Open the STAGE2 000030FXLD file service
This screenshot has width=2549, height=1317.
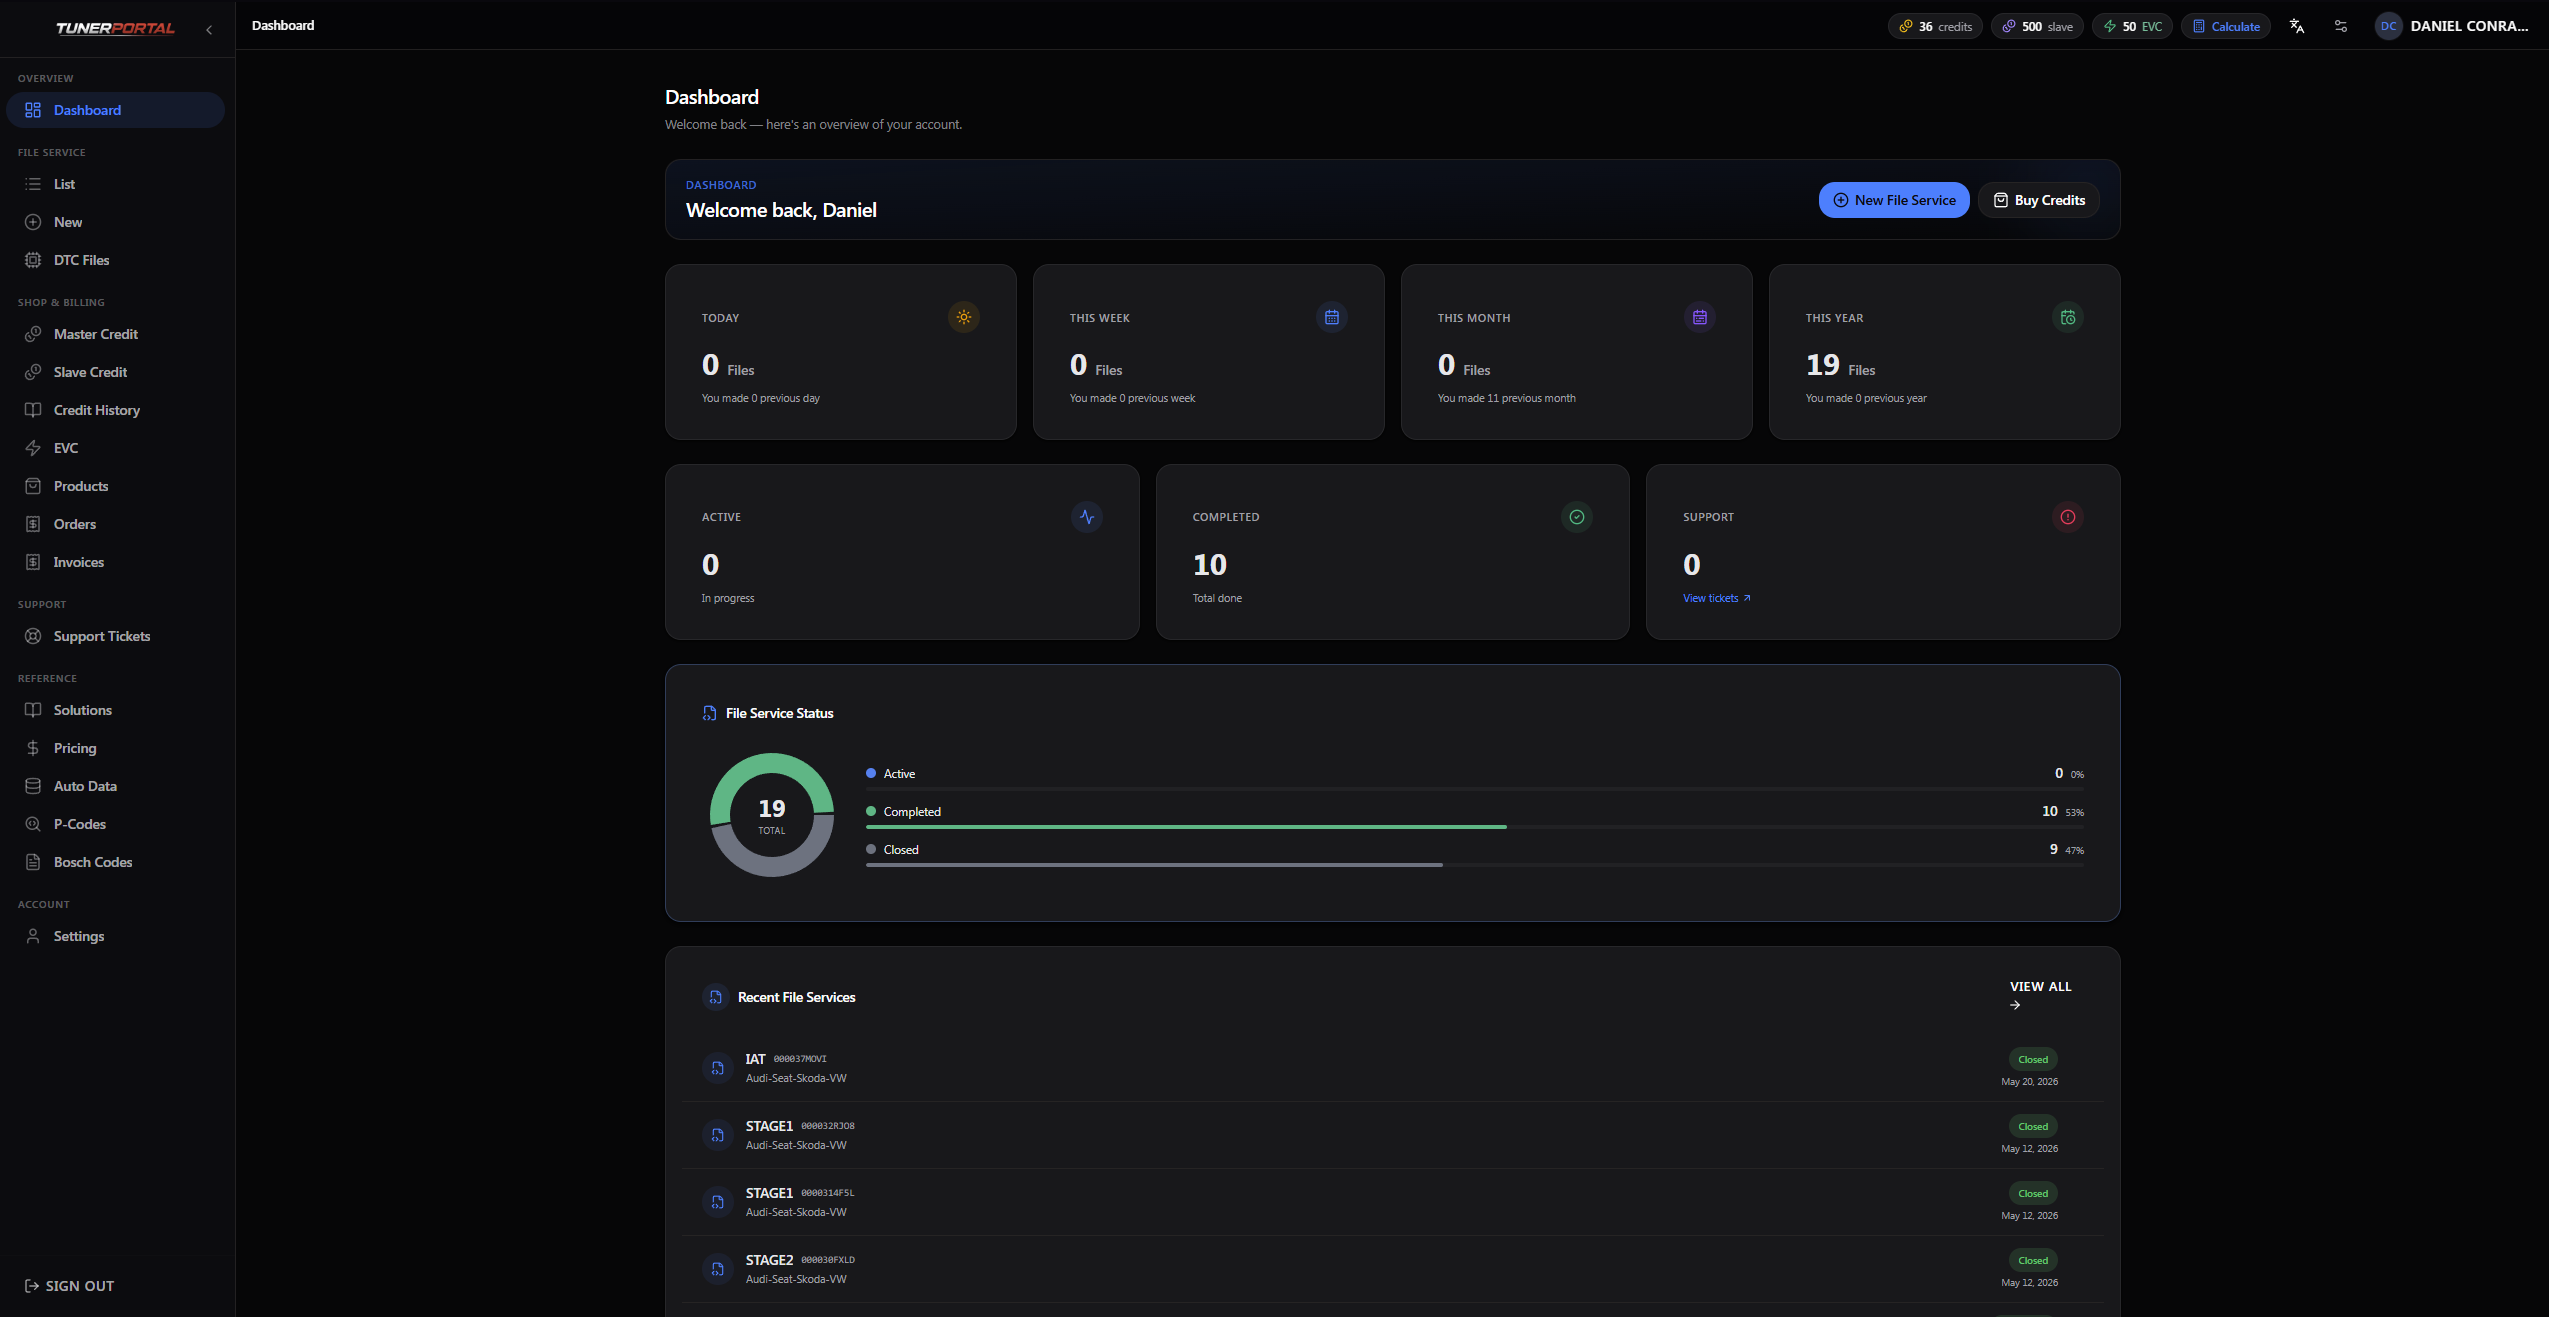[1392, 1269]
